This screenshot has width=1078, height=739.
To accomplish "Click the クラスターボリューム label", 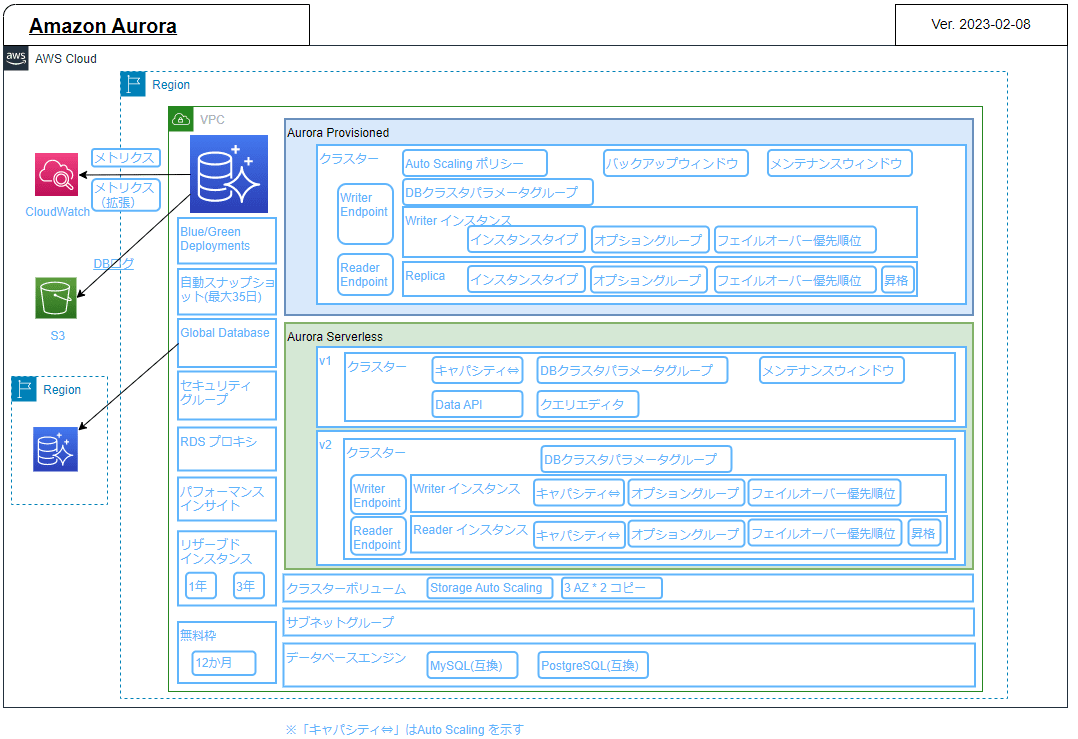I will click(346, 589).
